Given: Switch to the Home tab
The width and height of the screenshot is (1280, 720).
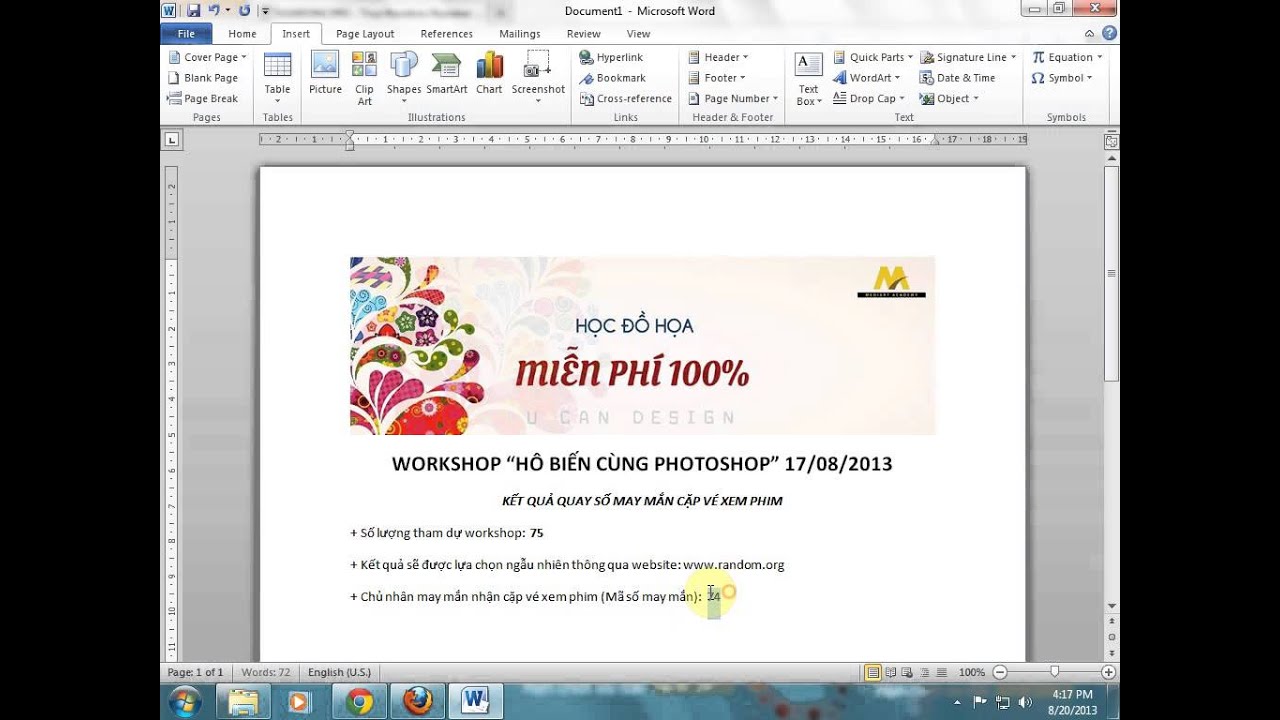Looking at the screenshot, I should pyautogui.click(x=242, y=33).
